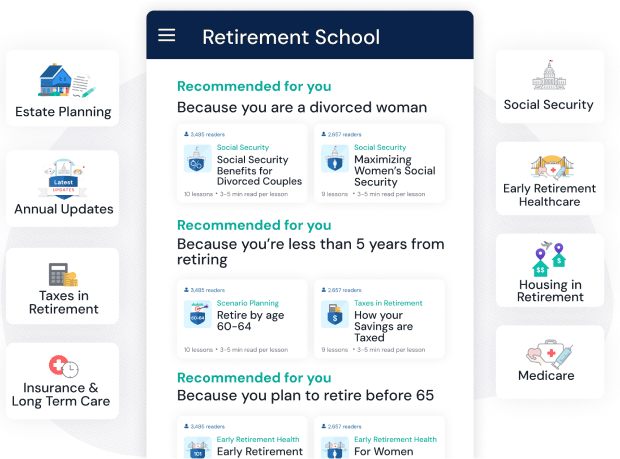
Task: Click the Annual Updates badge icon
Action: 63,178
